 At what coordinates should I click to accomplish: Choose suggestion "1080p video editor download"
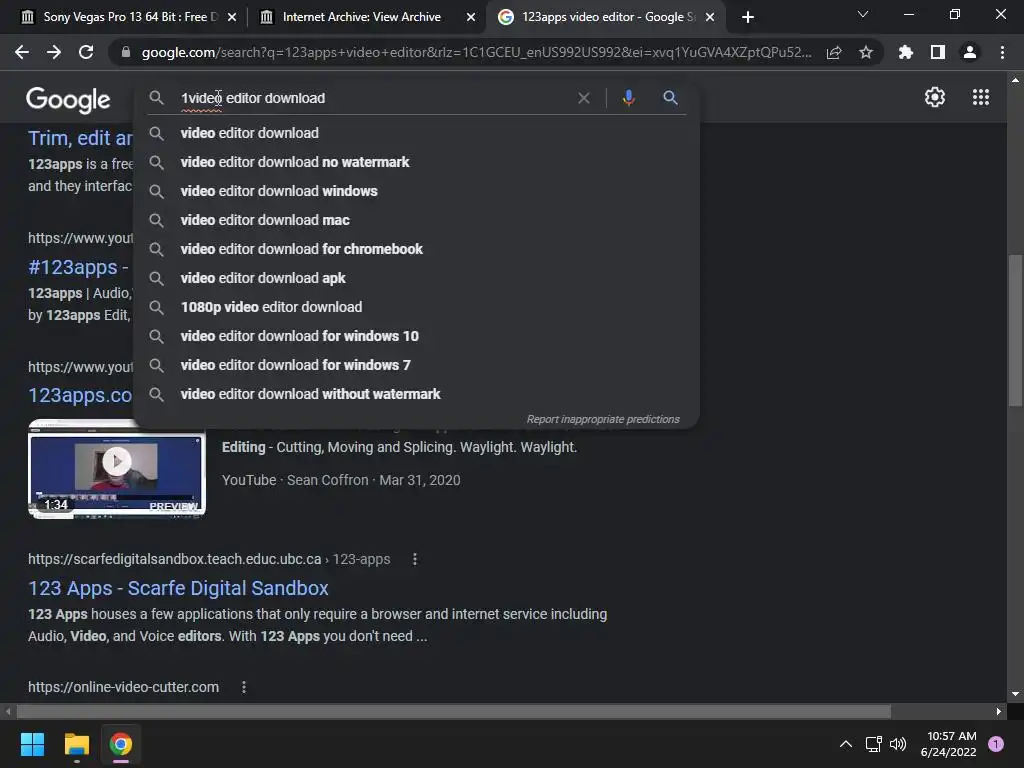pos(416,307)
